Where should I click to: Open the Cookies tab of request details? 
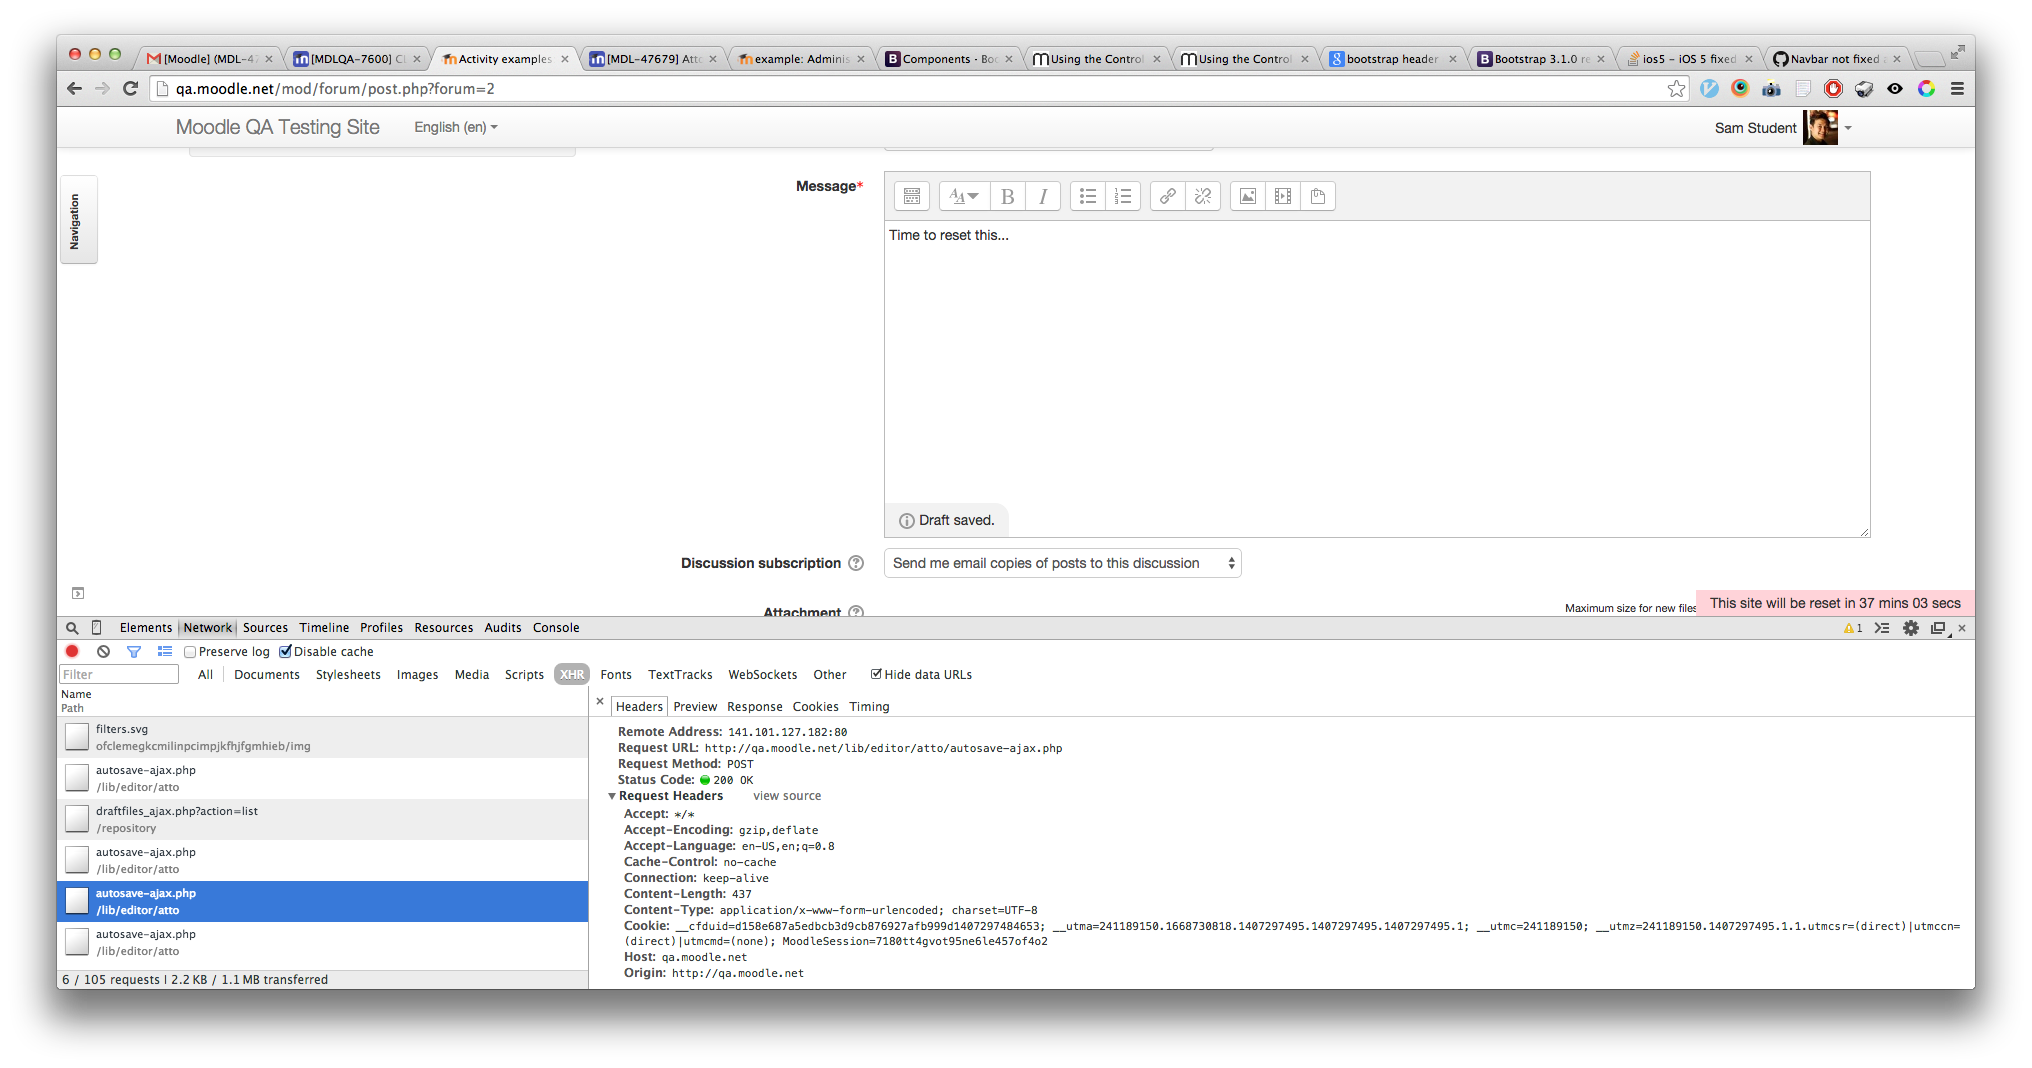[x=815, y=707]
